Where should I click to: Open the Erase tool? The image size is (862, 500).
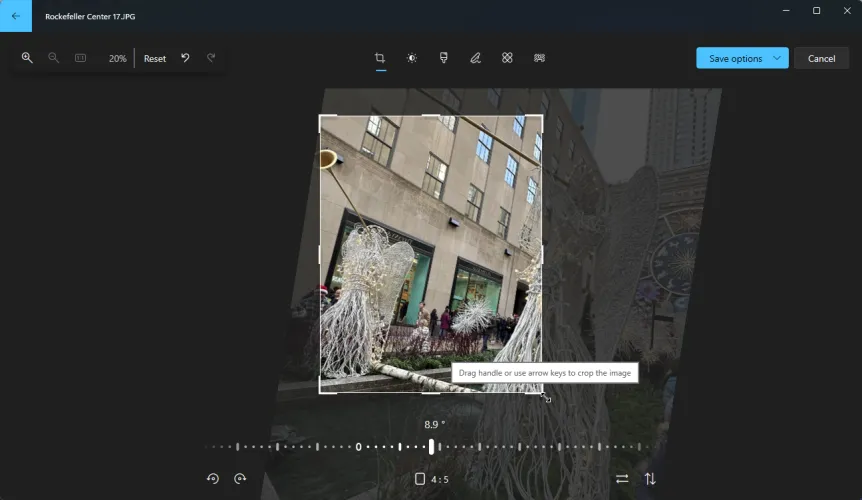(x=507, y=58)
